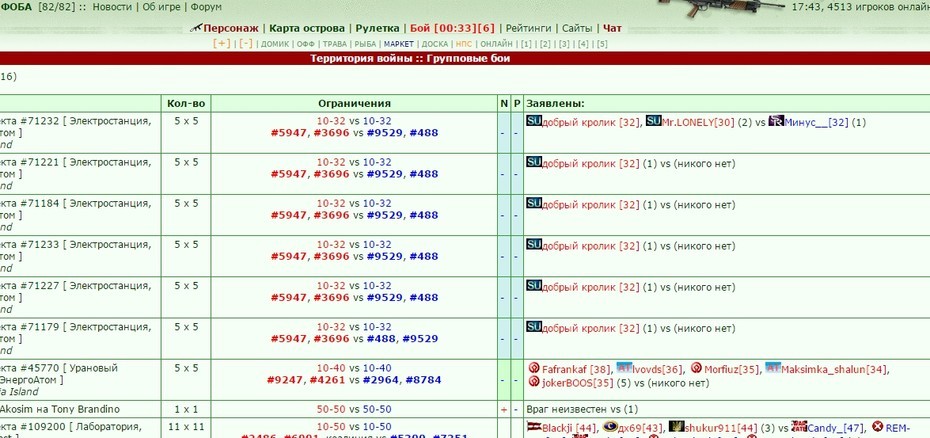
Task: Open syndicate #9247 link
Action: point(285,380)
